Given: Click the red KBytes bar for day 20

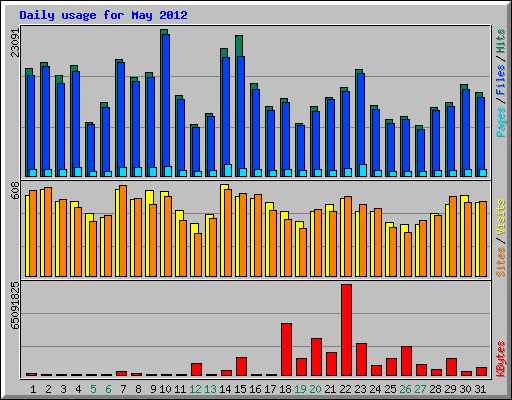Looking at the screenshot, I should (316, 357).
